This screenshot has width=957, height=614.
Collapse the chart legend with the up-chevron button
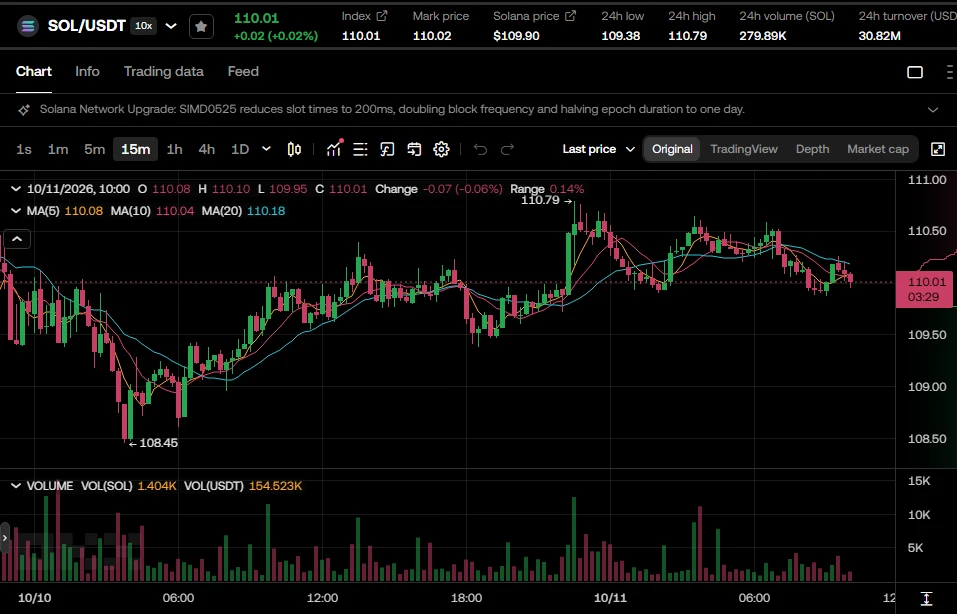pos(17,239)
